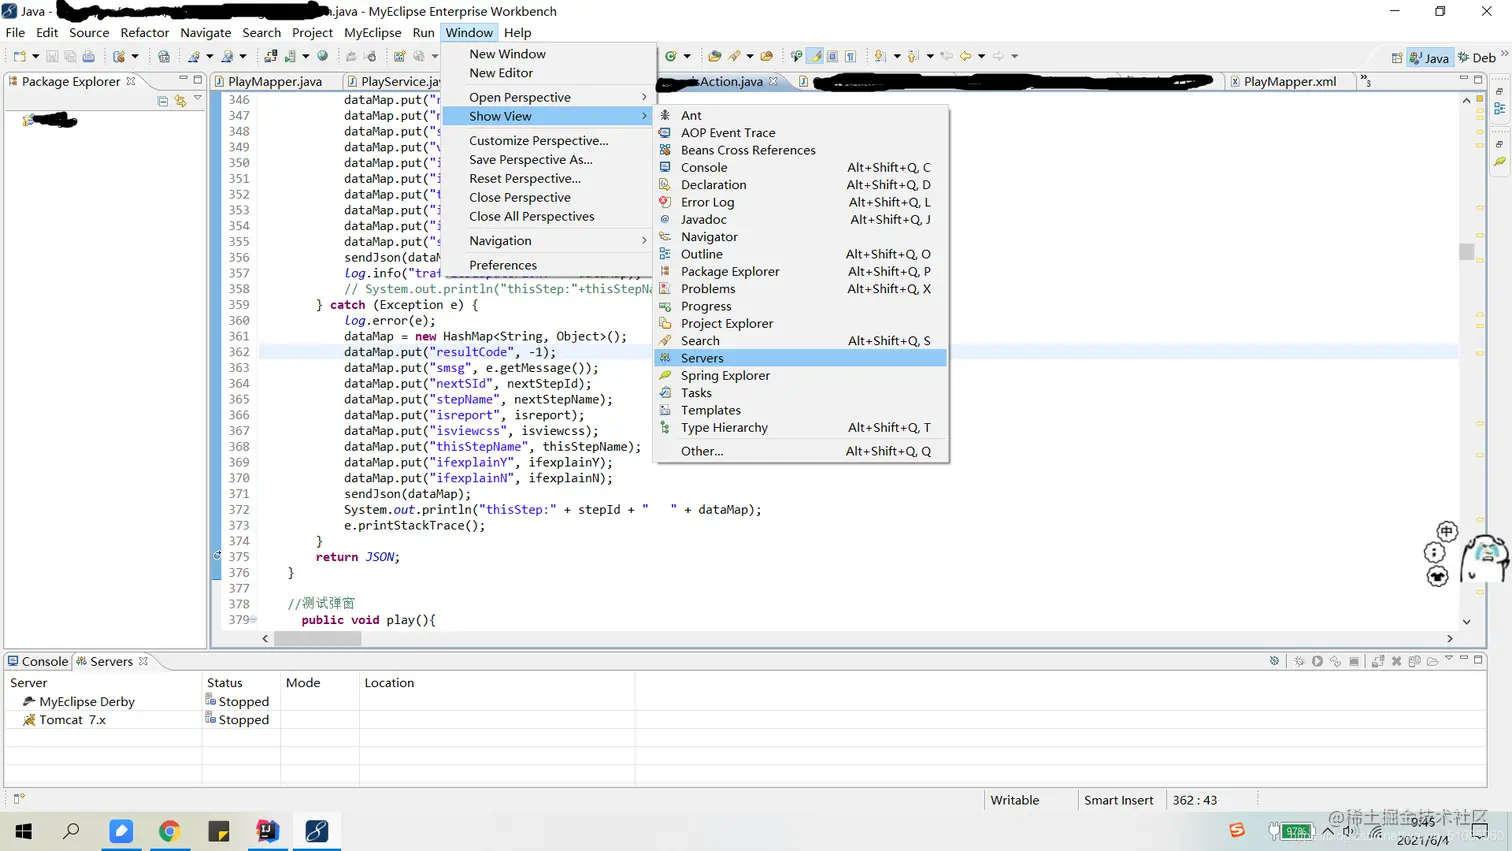Viewport: 1512px width, 851px height.
Task: Click the vertical scrollbar thumb of editor
Action: 1466,251
